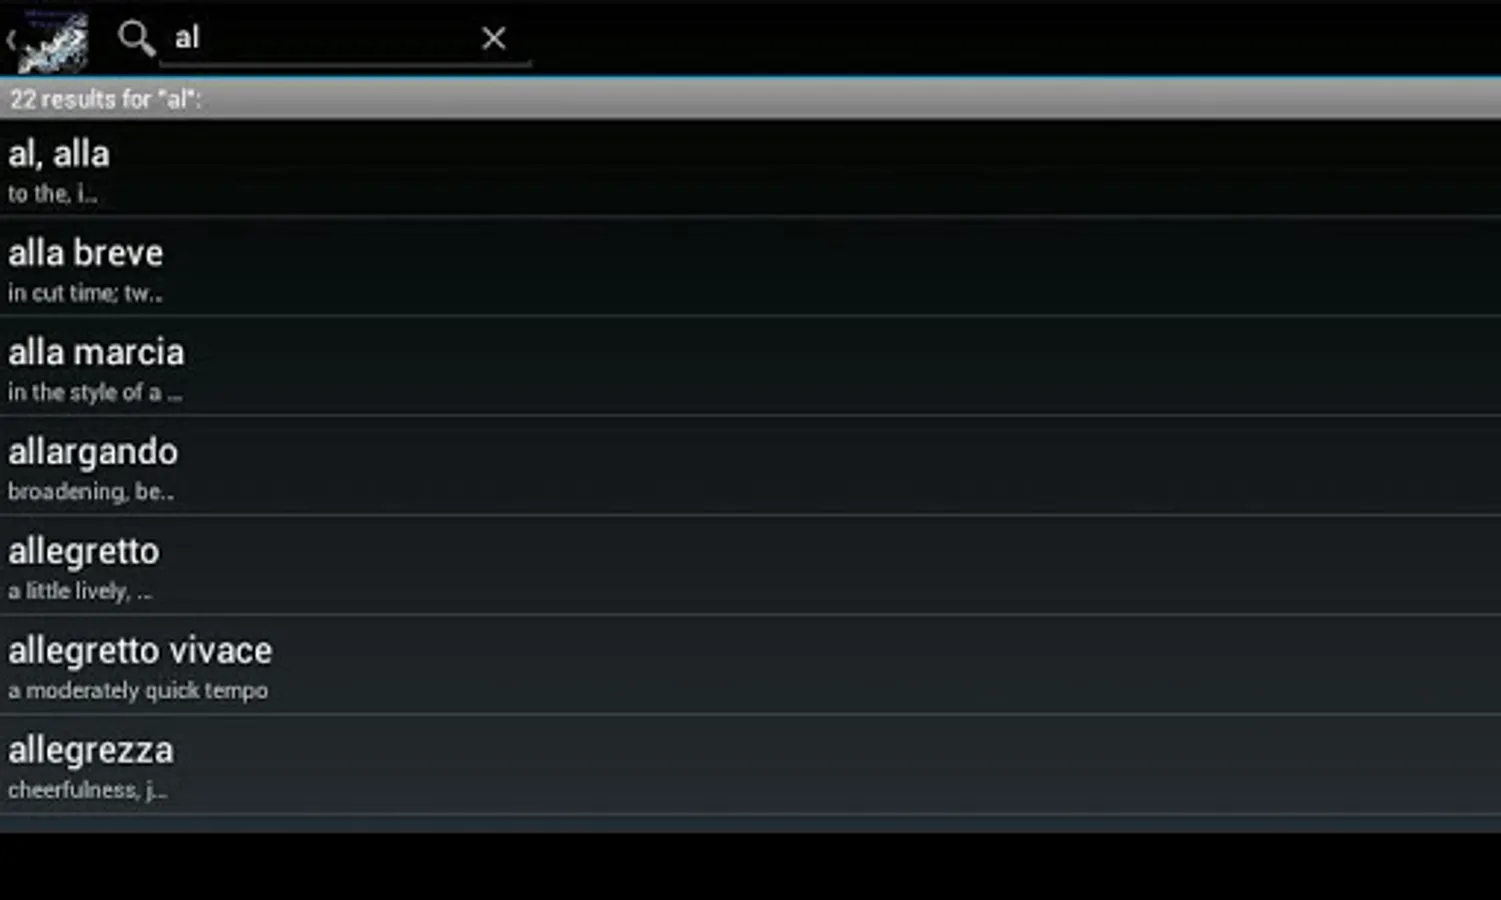Select the "allegrezza" term
This screenshot has width=1501, height=900.
click(x=750, y=764)
